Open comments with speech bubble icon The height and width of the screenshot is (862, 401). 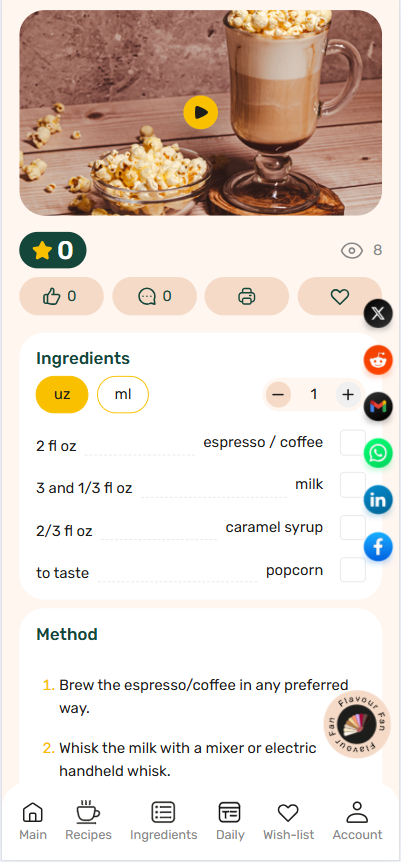tap(154, 296)
